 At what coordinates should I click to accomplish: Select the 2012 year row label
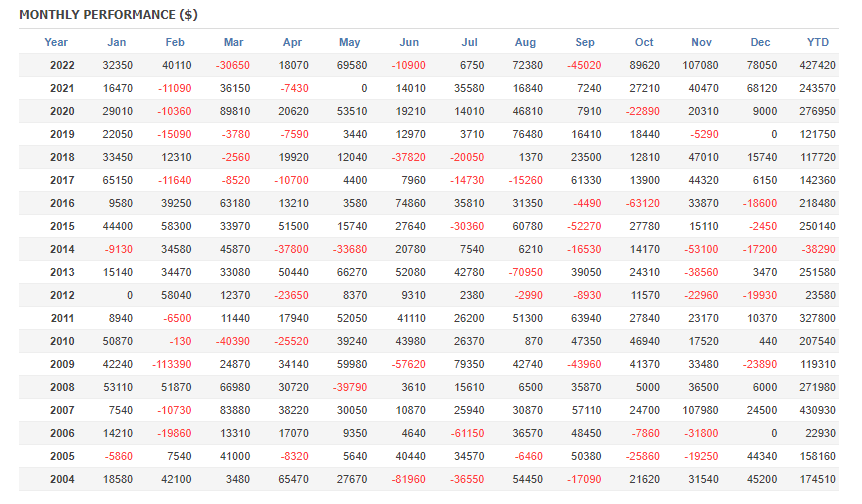coord(62,296)
